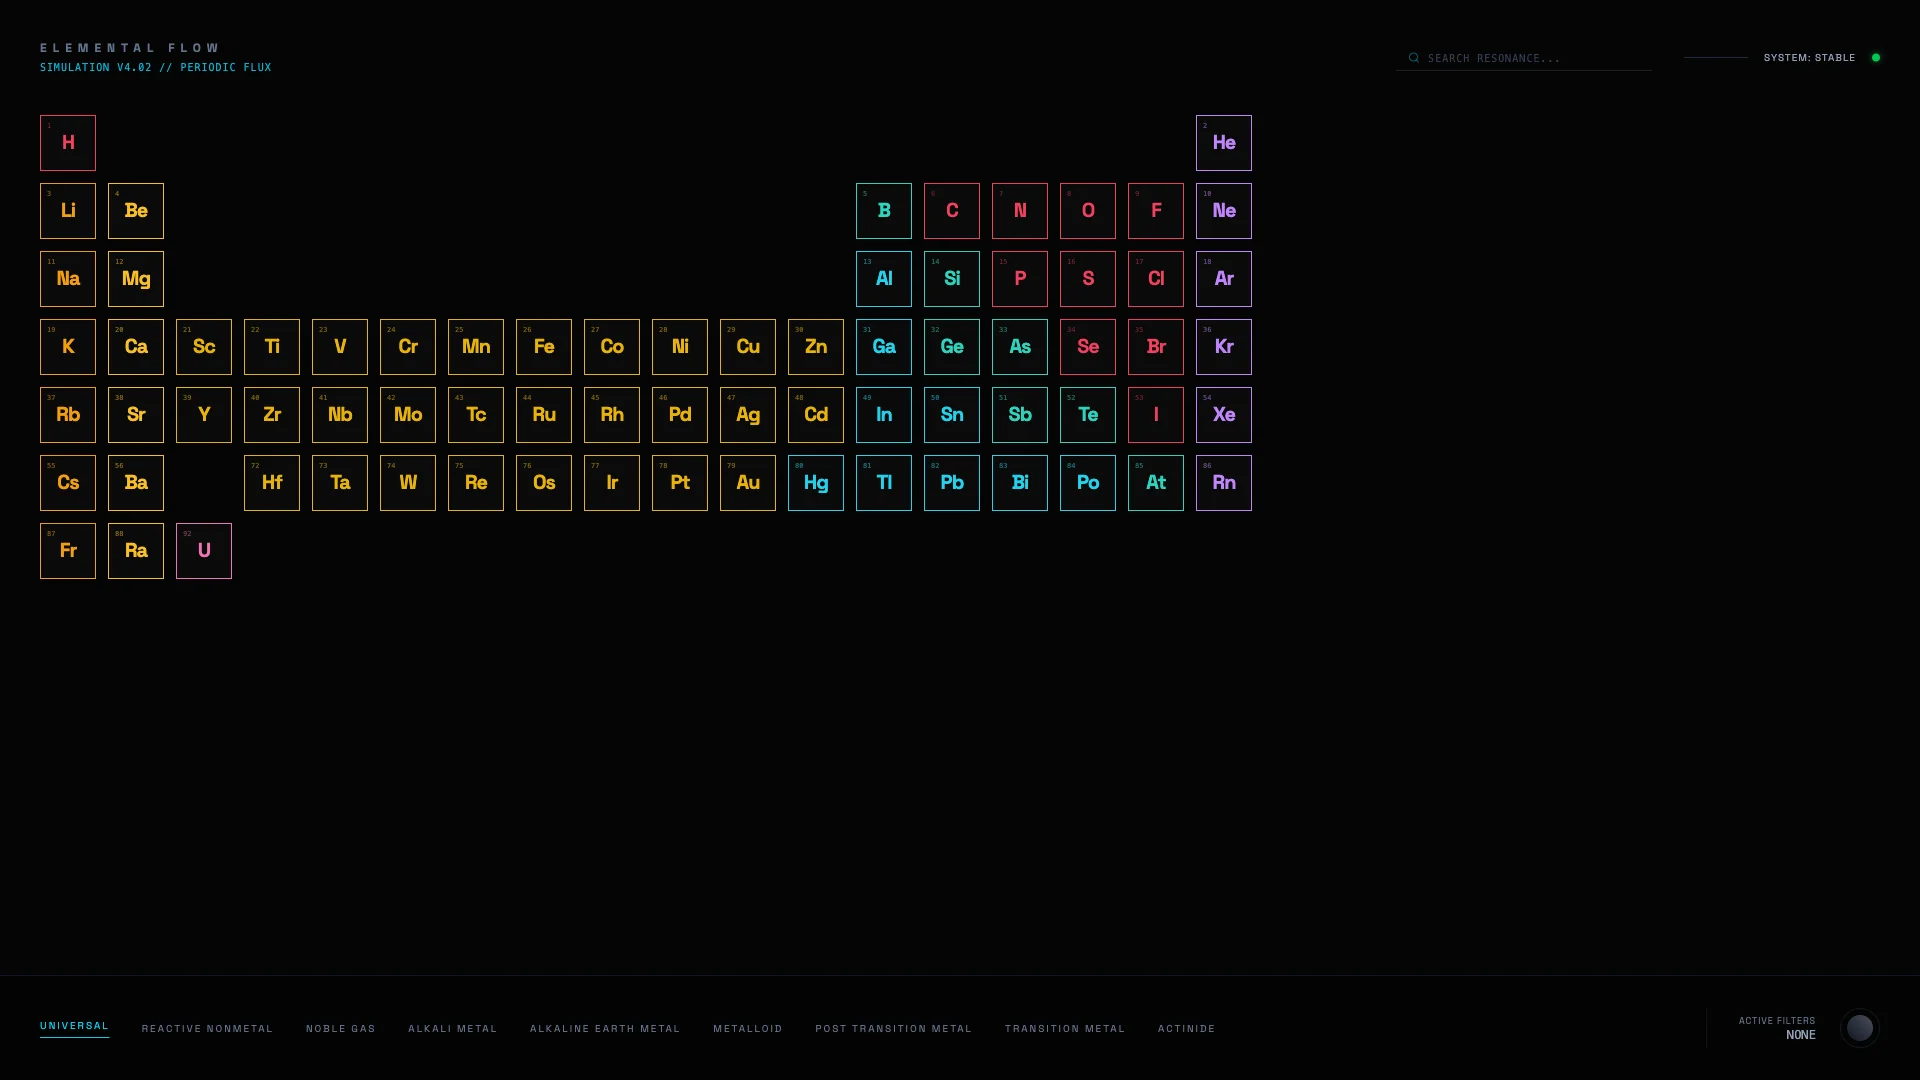Click the Francium (Fr) tile
The height and width of the screenshot is (1080, 1920).
[68, 551]
